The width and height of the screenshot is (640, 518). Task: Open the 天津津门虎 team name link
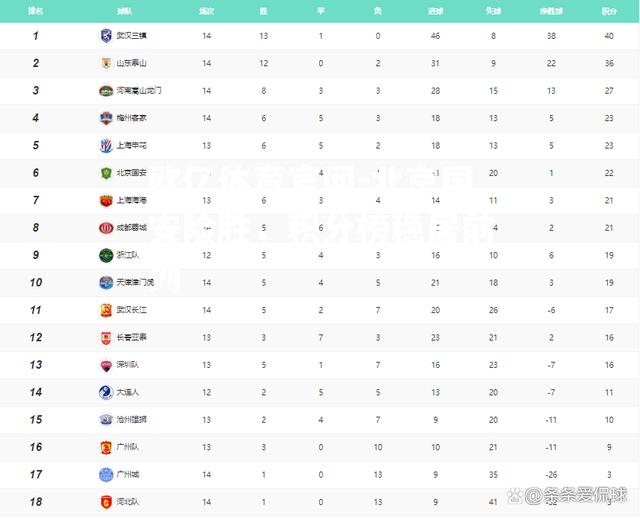click(135, 282)
